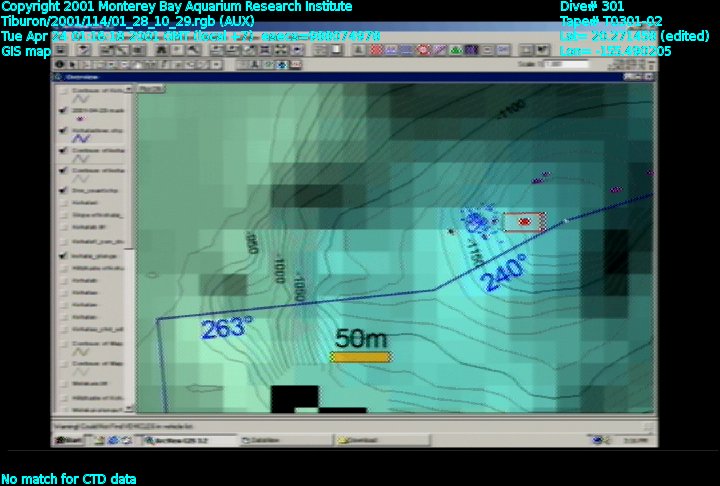Select the 2001-04-23 mark theme name
The width and height of the screenshot is (720, 486).
click(98, 111)
